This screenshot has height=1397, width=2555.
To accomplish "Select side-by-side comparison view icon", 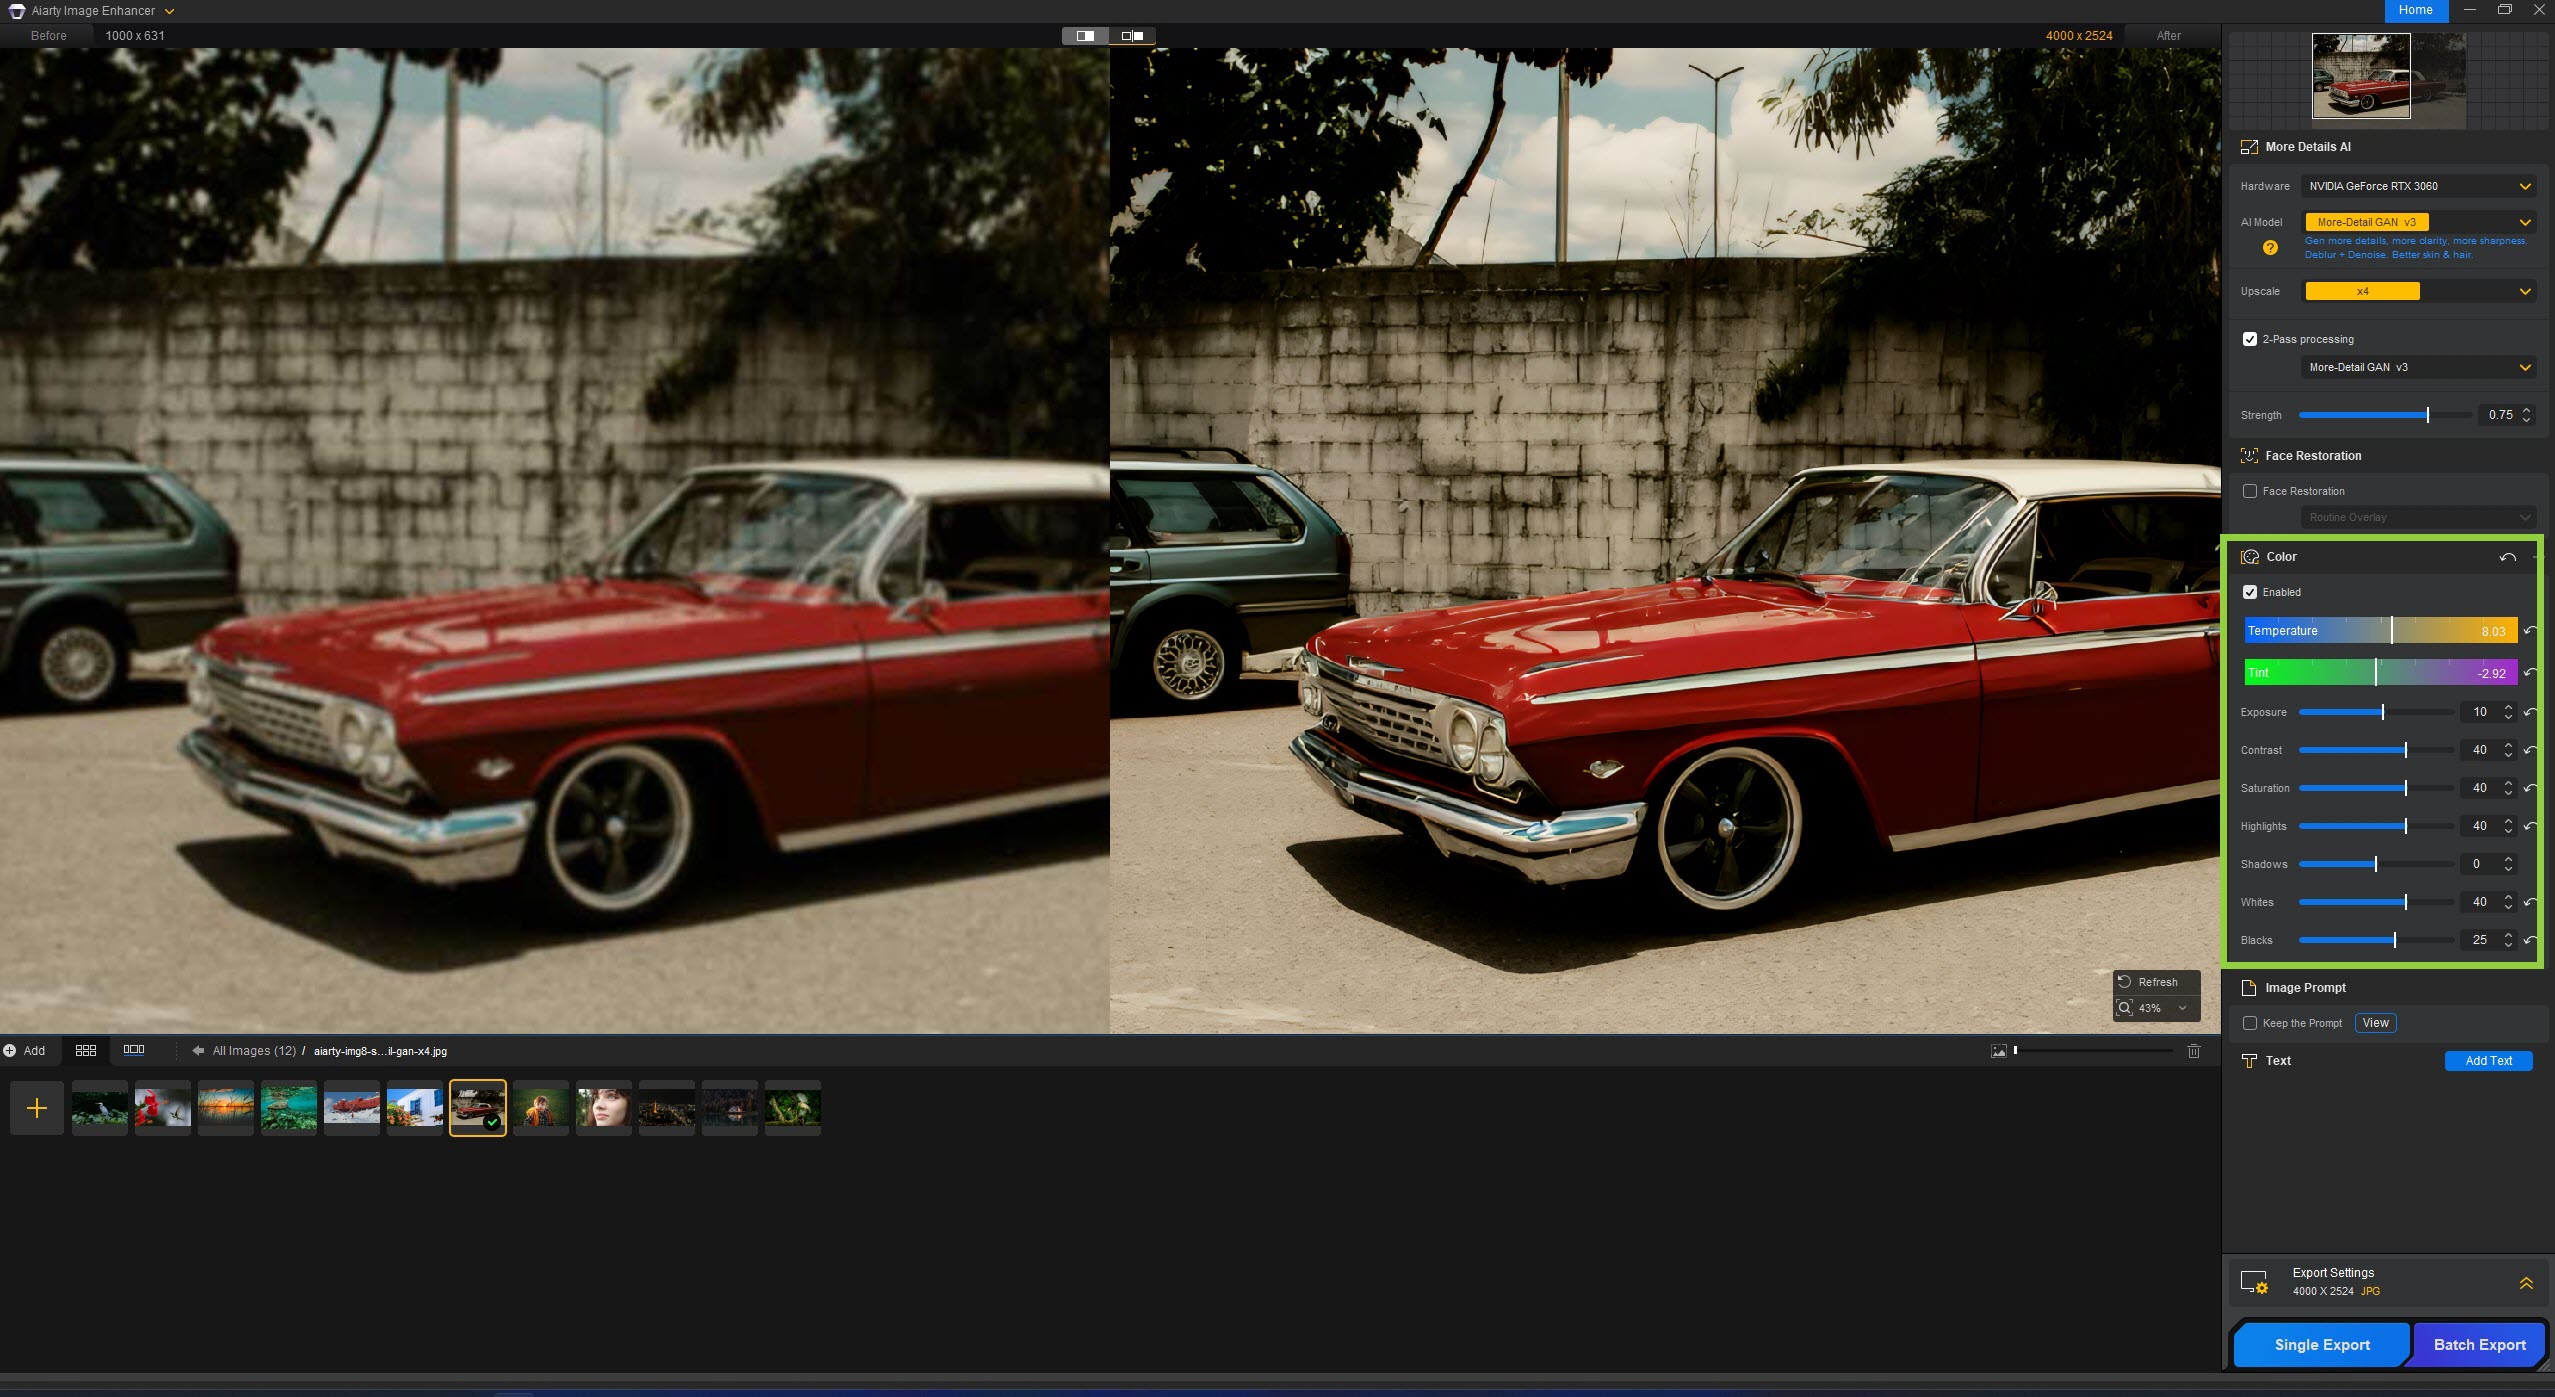I will [1132, 36].
